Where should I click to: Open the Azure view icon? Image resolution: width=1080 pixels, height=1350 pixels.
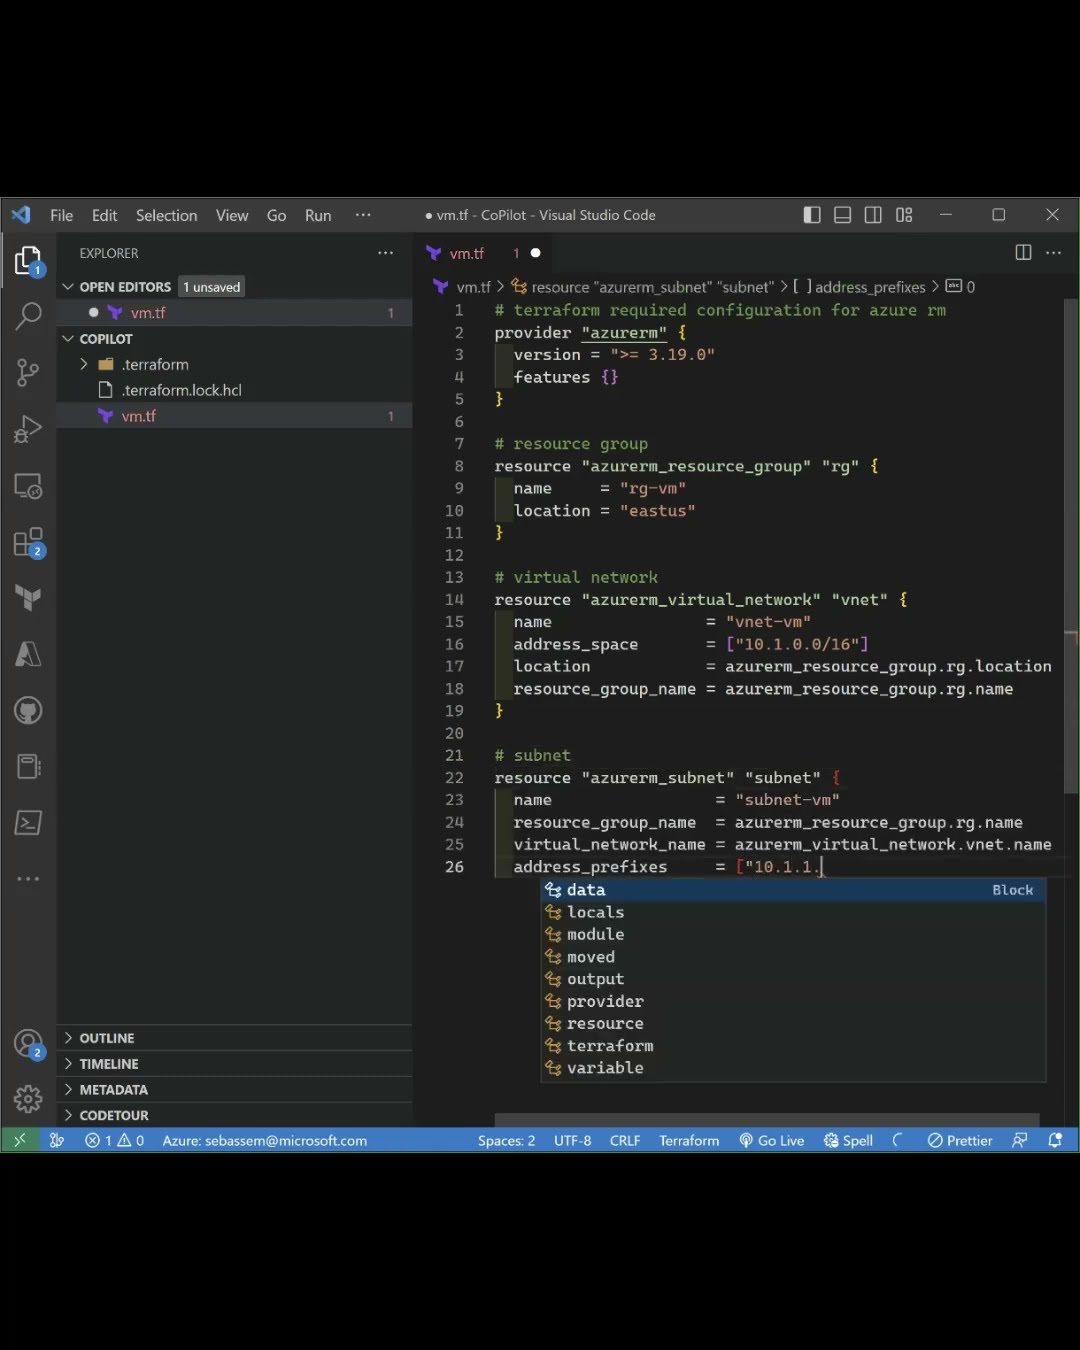click(28, 654)
